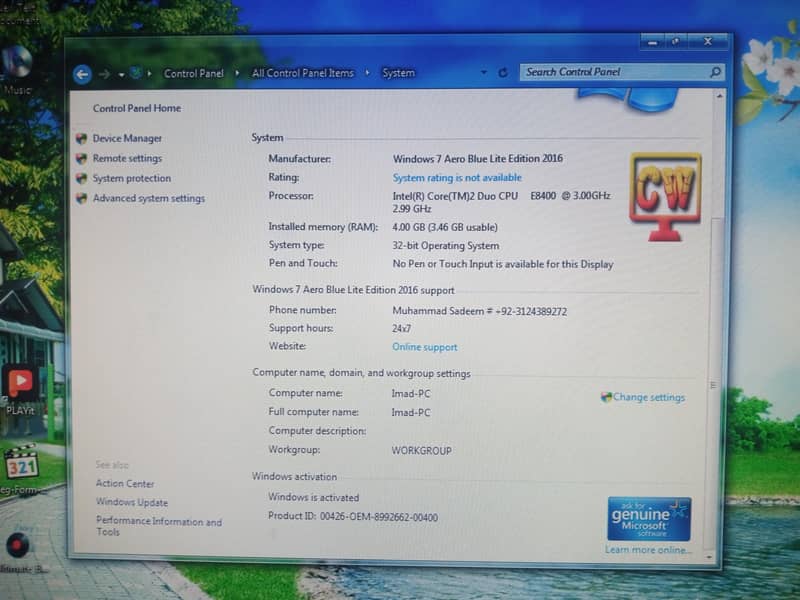This screenshot has width=800, height=600.
Task: Open the PLAYit desktop shortcut
Action: click(x=20, y=385)
